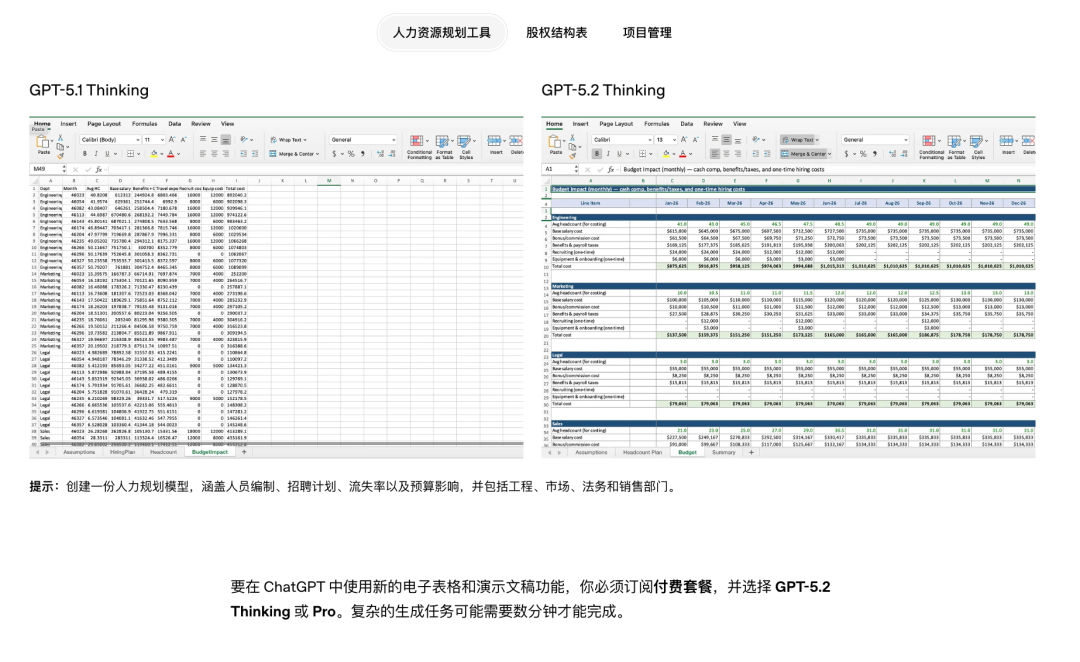Select the 人力资源规划工具 tab
This screenshot has width=1080, height=662.
coord(442,32)
